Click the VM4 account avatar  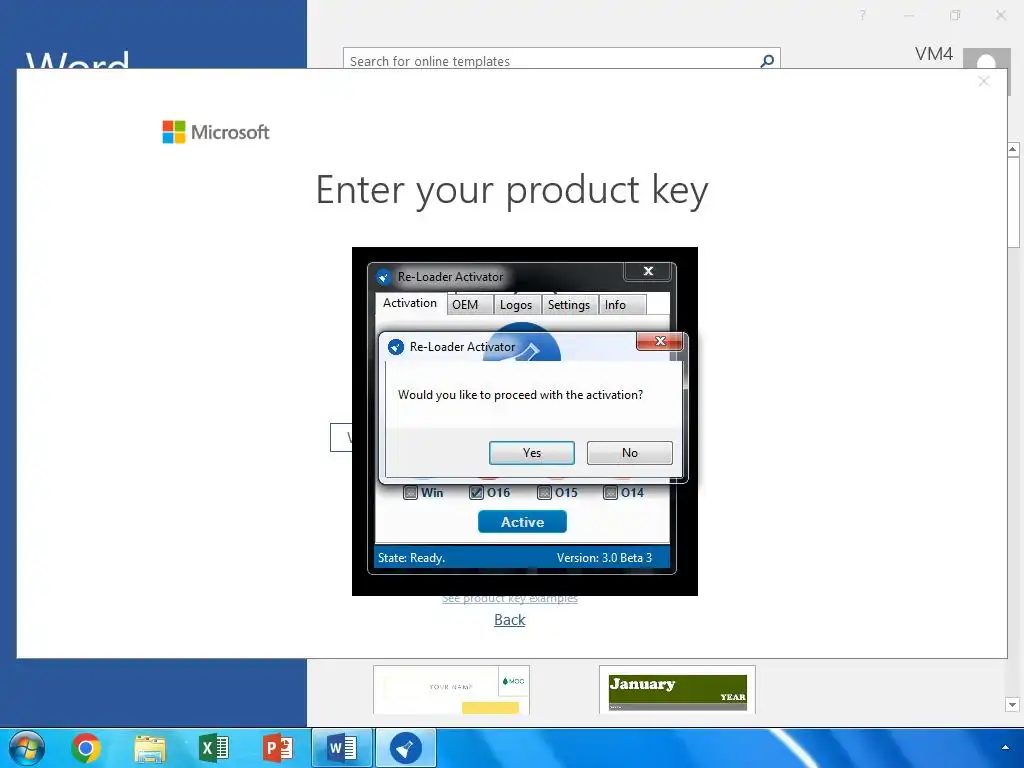(987, 59)
